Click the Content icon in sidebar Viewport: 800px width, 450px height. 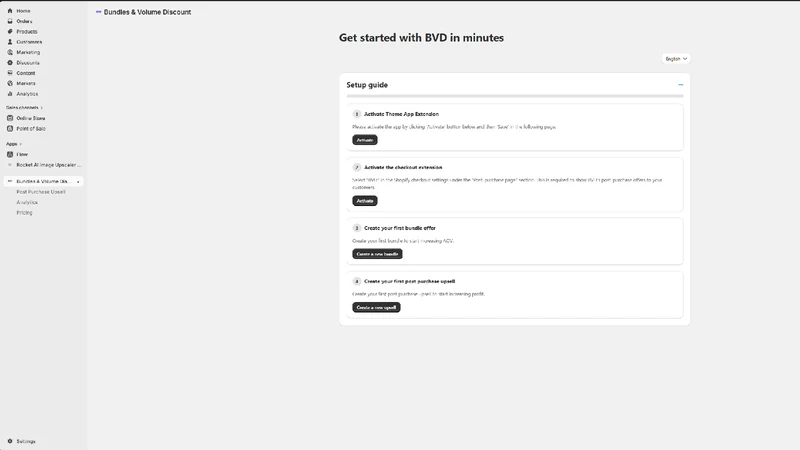pos(10,73)
